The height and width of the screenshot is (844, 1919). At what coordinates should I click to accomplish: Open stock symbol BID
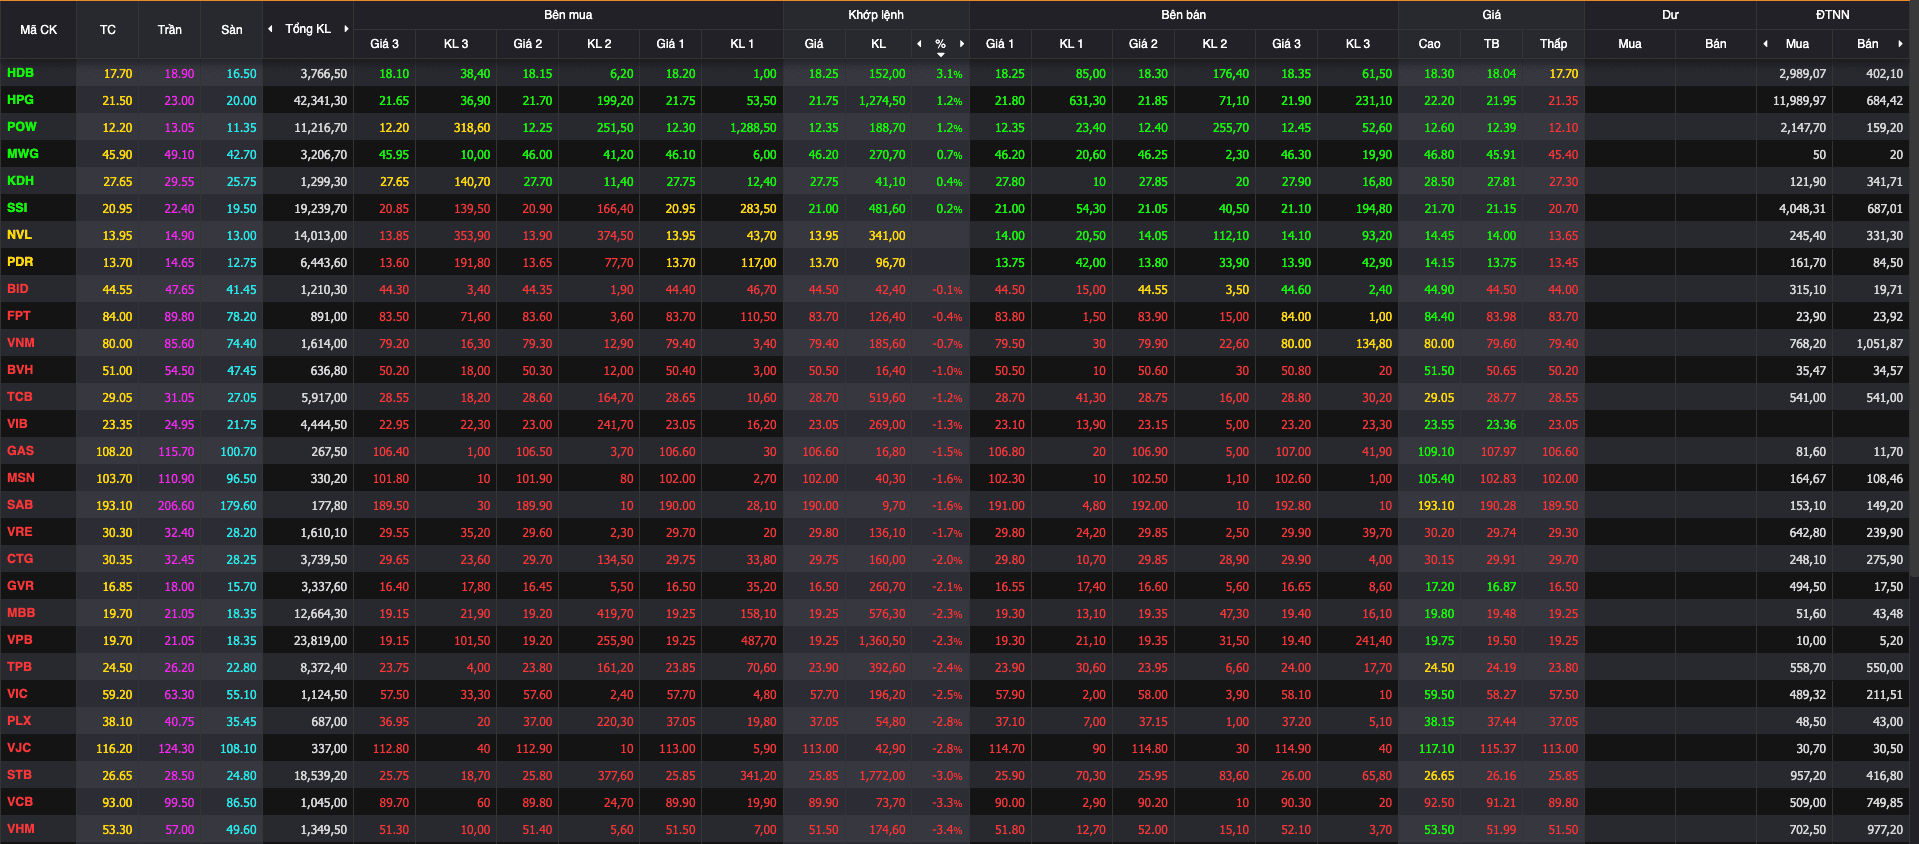click(17, 289)
